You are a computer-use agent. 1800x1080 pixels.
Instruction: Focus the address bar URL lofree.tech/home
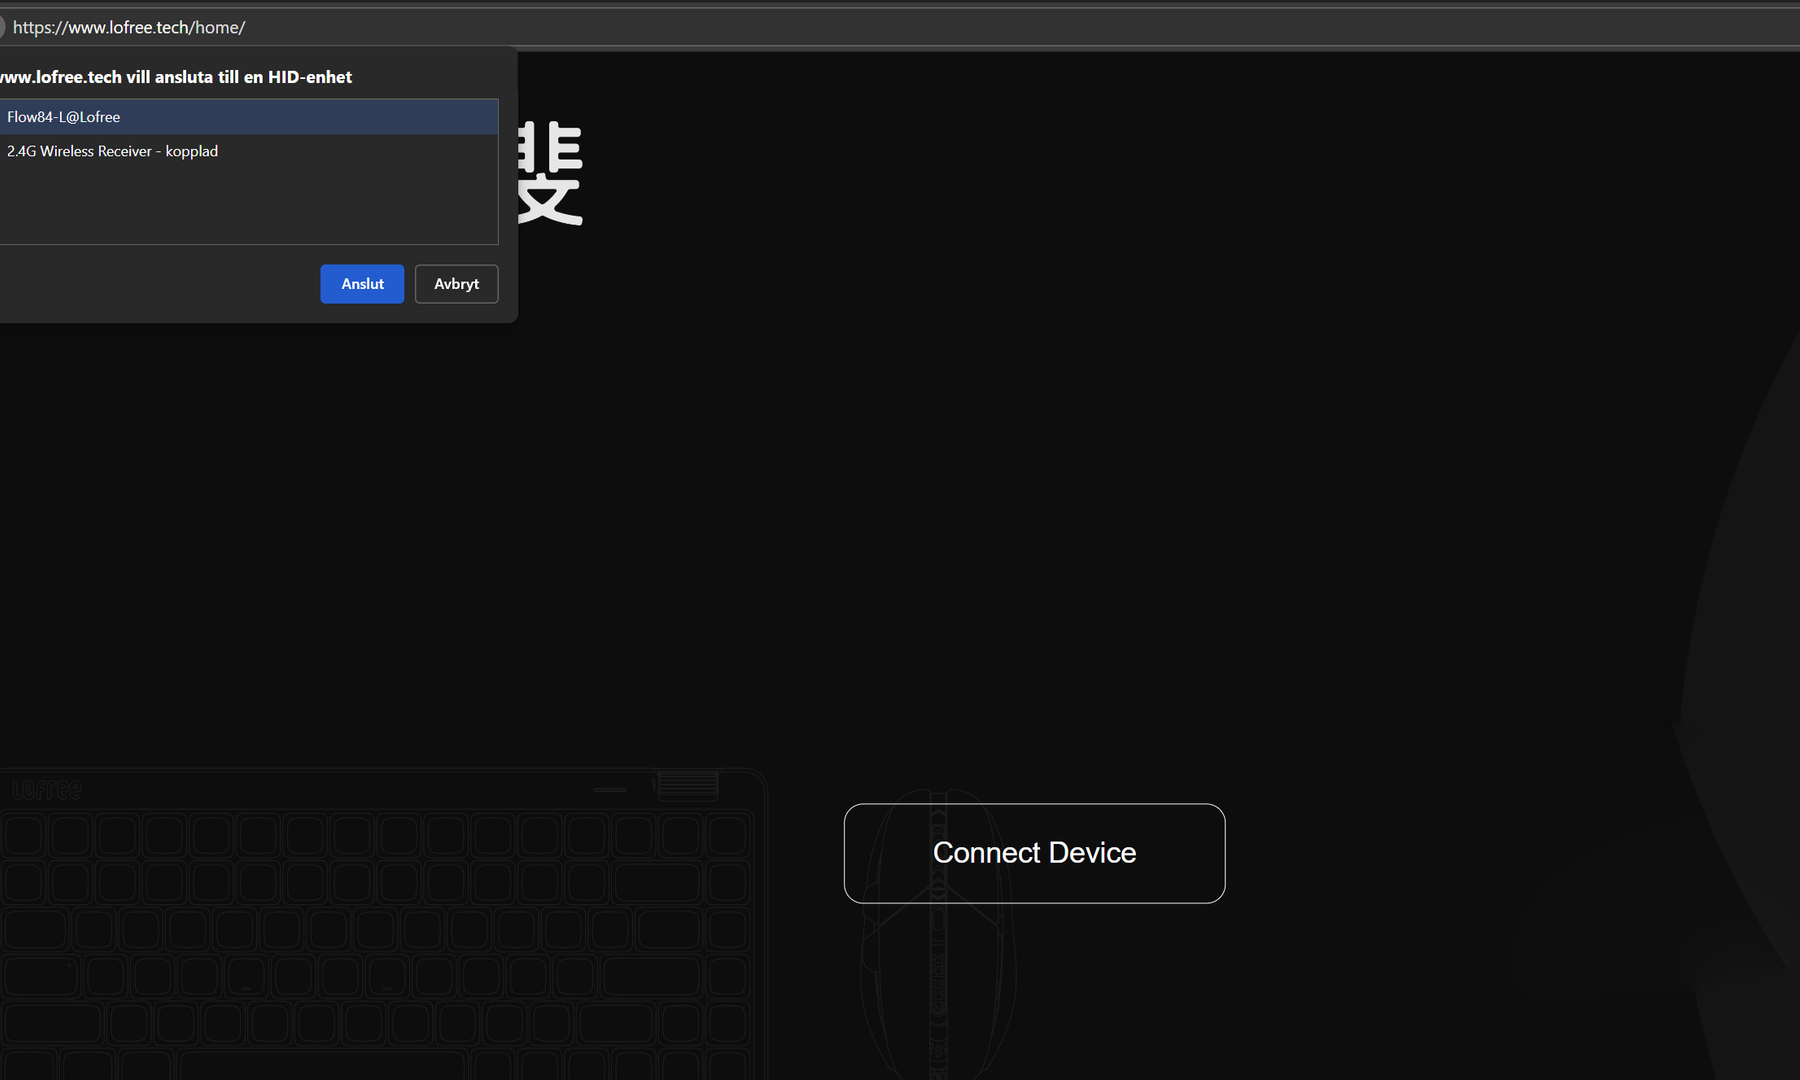[129, 27]
